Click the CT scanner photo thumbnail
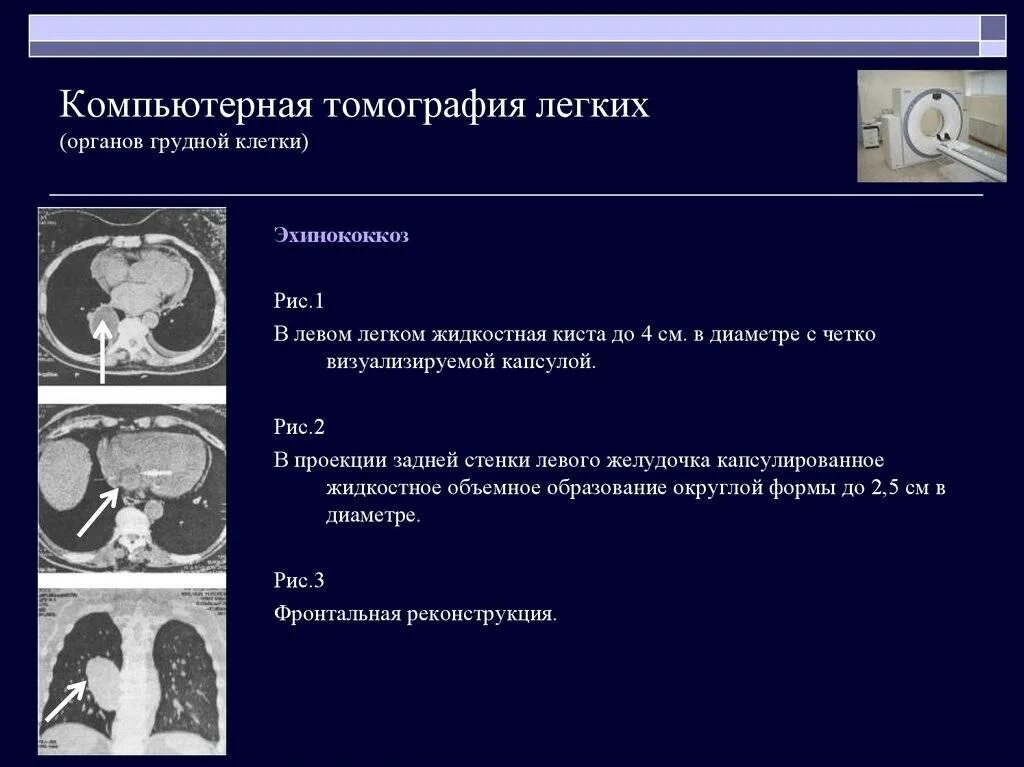The image size is (1024, 767). coord(932,126)
